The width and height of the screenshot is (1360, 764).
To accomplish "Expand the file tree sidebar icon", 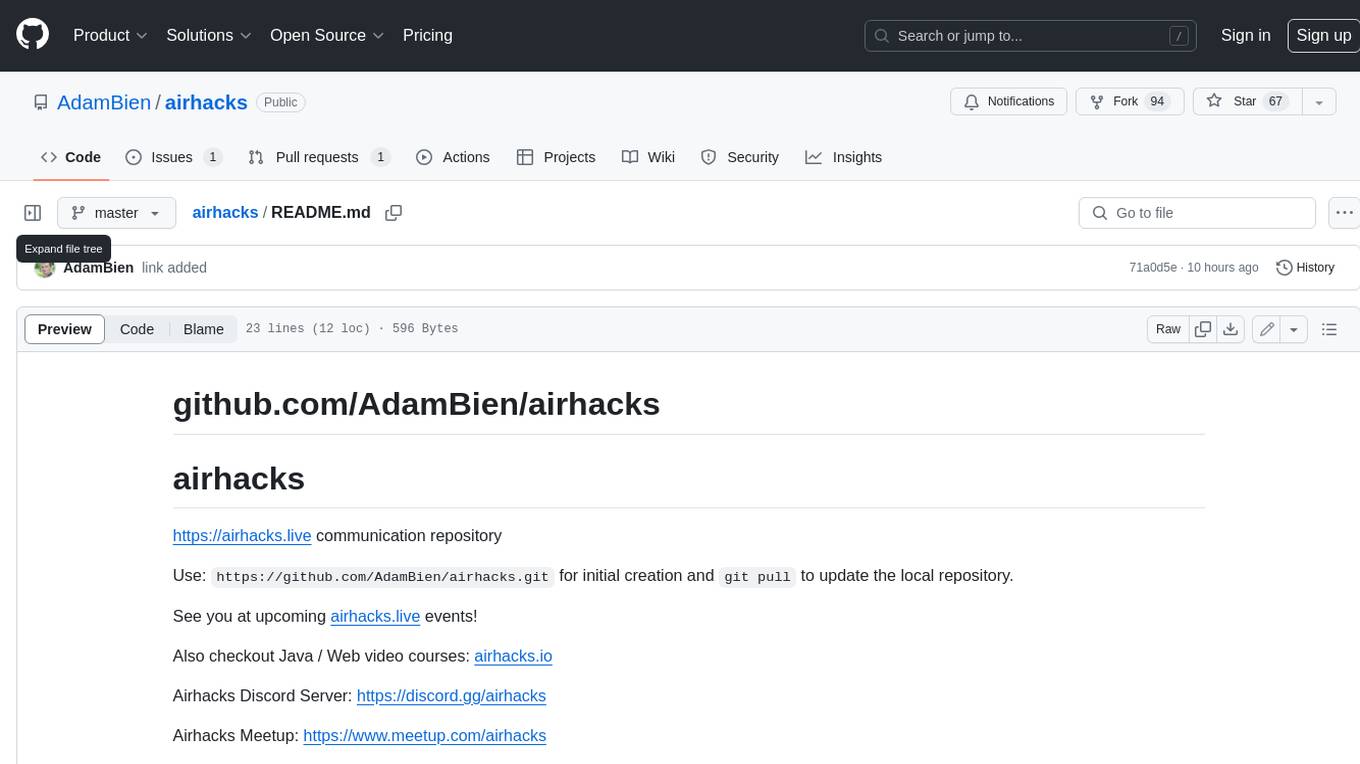I will click(x=33, y=213).
